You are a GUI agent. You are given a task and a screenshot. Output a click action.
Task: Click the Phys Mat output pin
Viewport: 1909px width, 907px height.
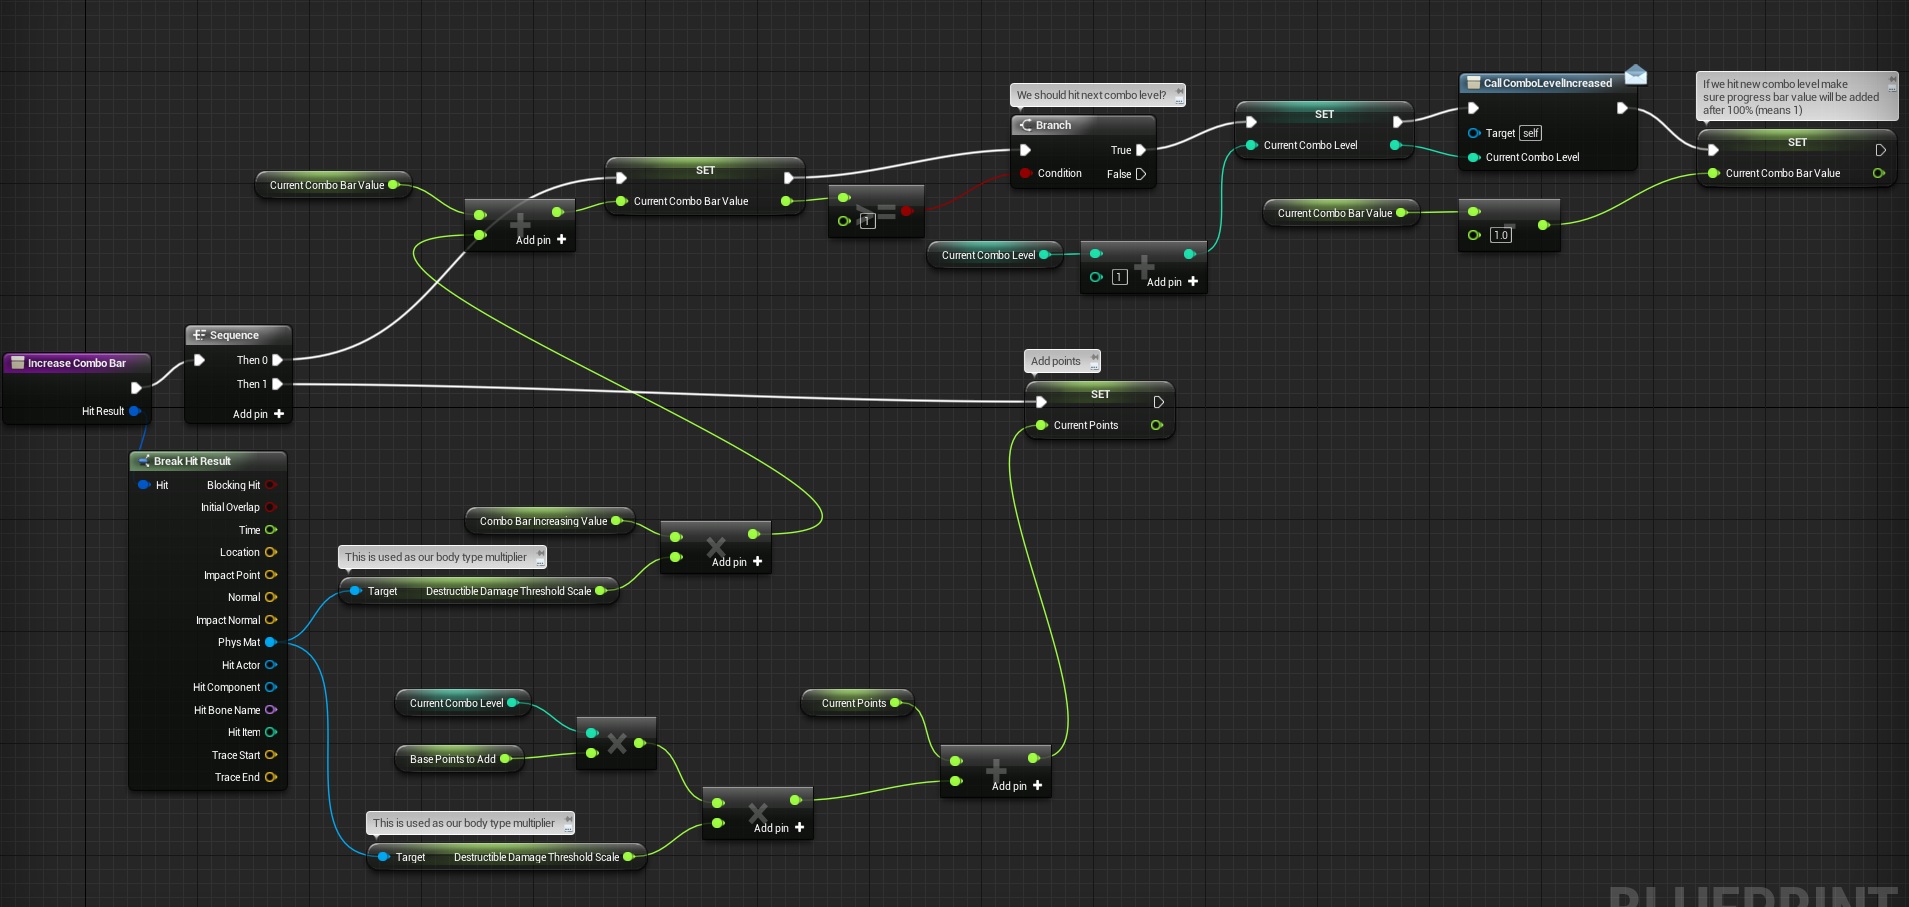click(271, 642)
